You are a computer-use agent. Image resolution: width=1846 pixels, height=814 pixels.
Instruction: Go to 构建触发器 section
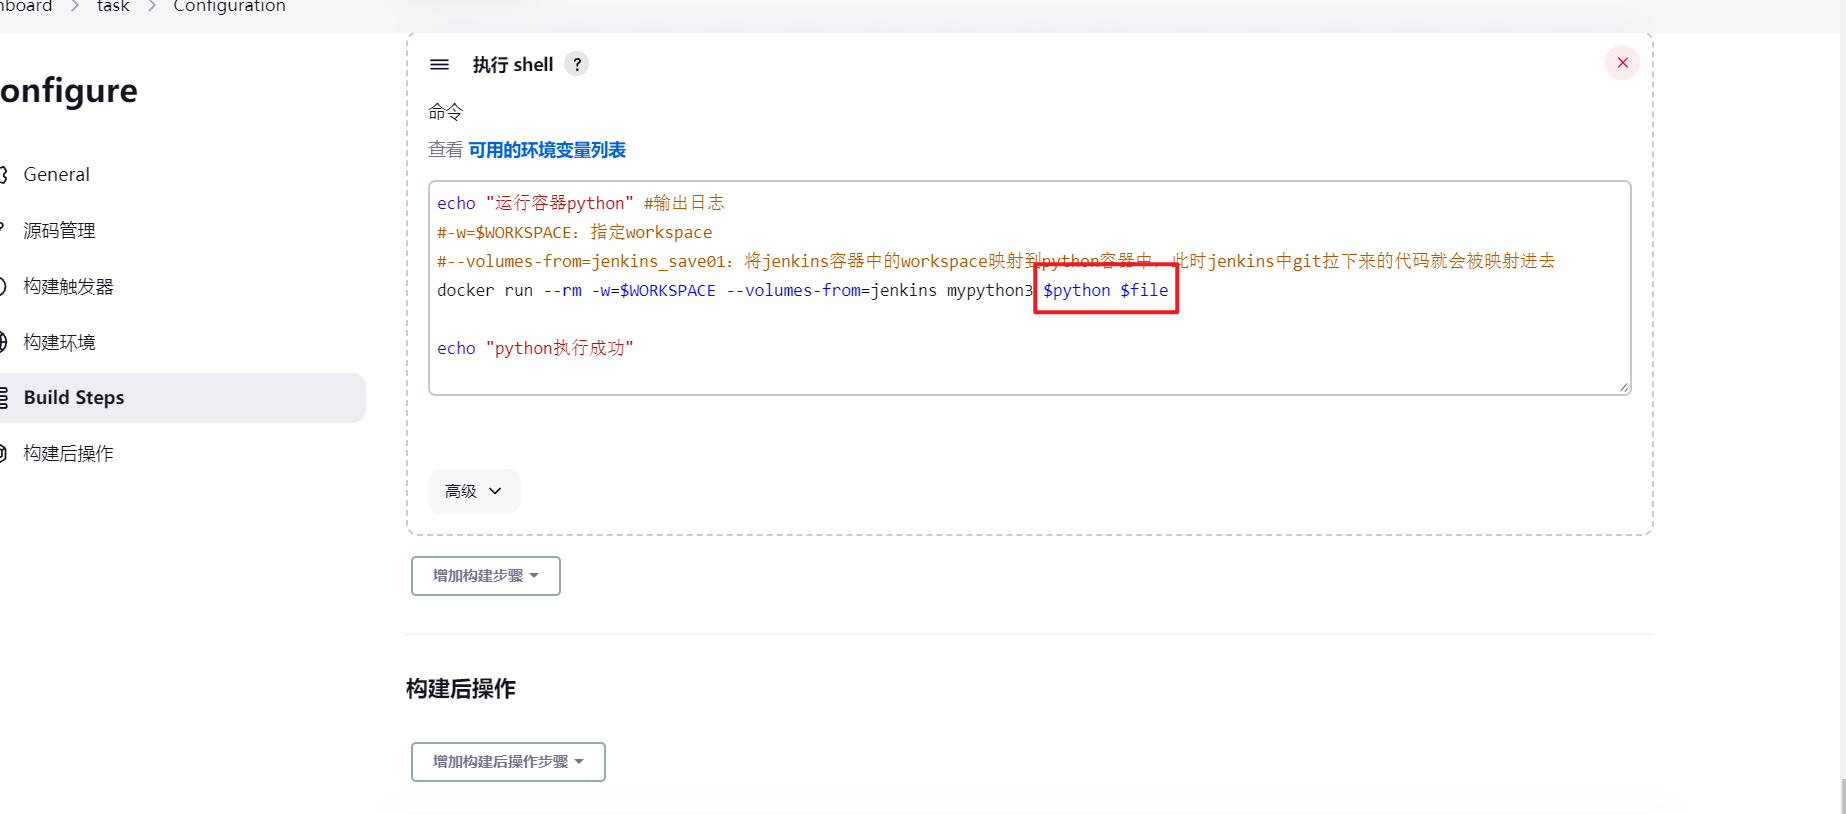tap(69, 287)
